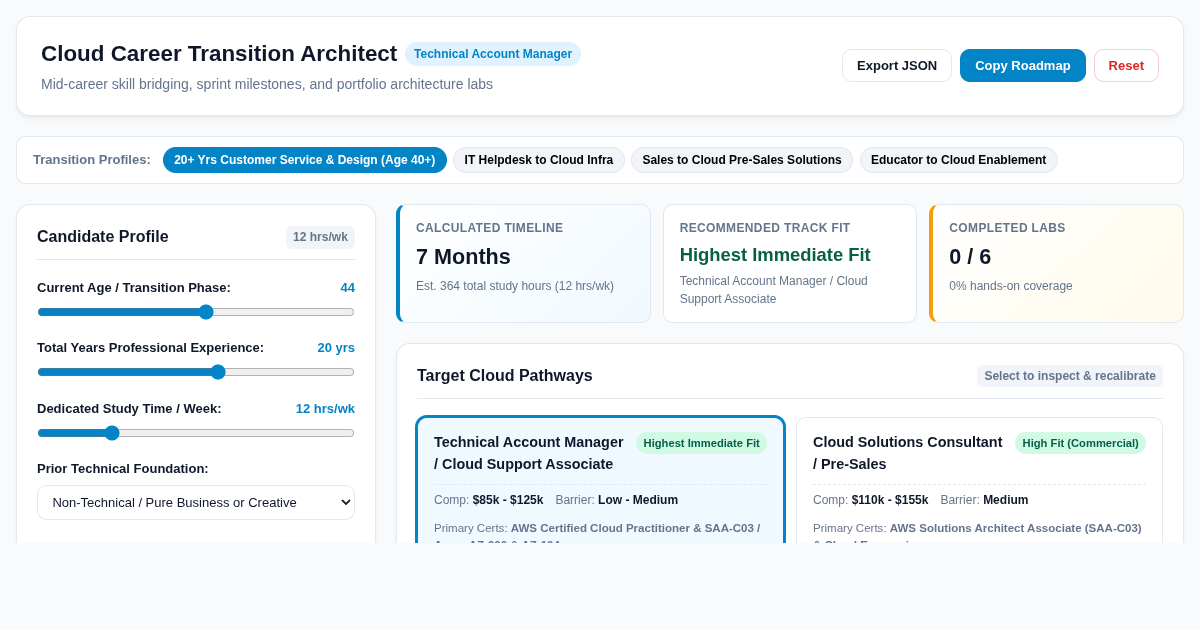Select the Cloud Solutions Consultant / Pre-Sales pathway card

[979, 480]
